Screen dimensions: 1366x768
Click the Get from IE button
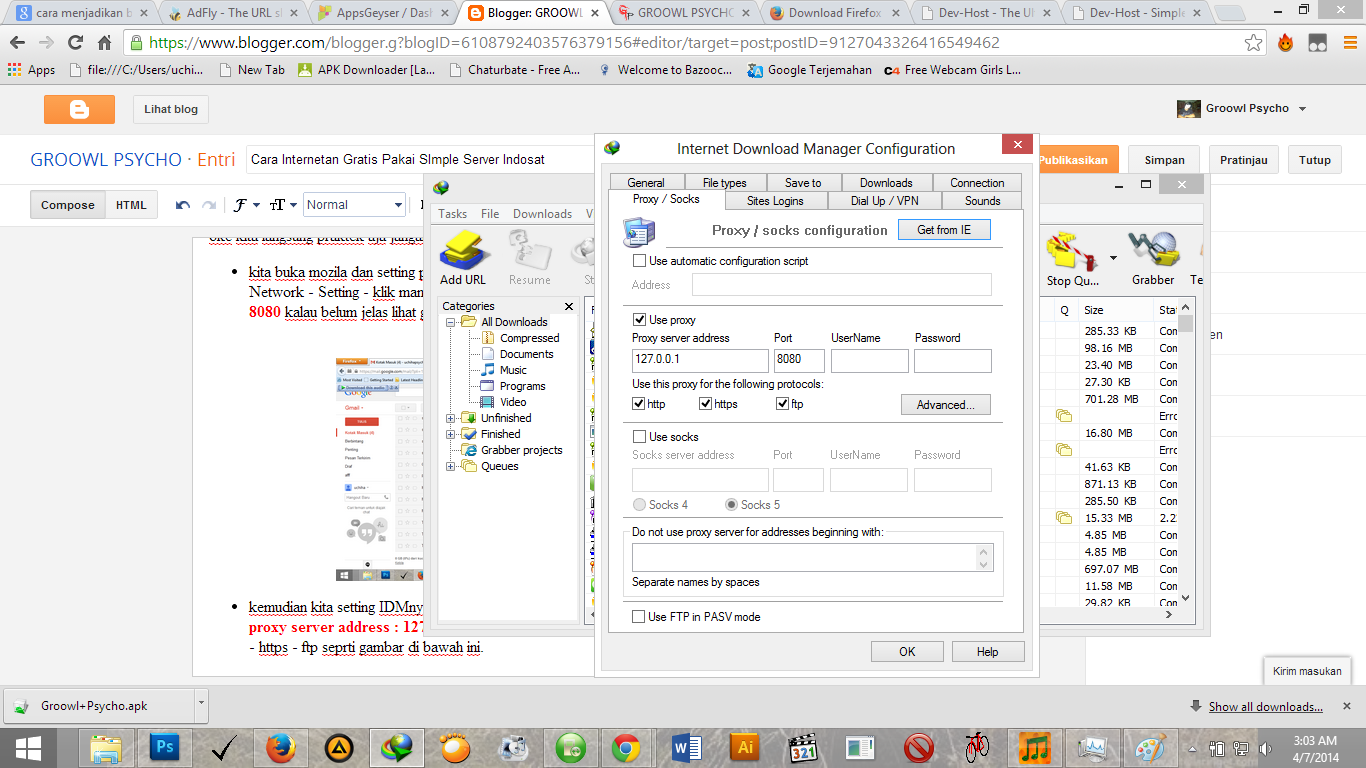click(x=944, y=230)
